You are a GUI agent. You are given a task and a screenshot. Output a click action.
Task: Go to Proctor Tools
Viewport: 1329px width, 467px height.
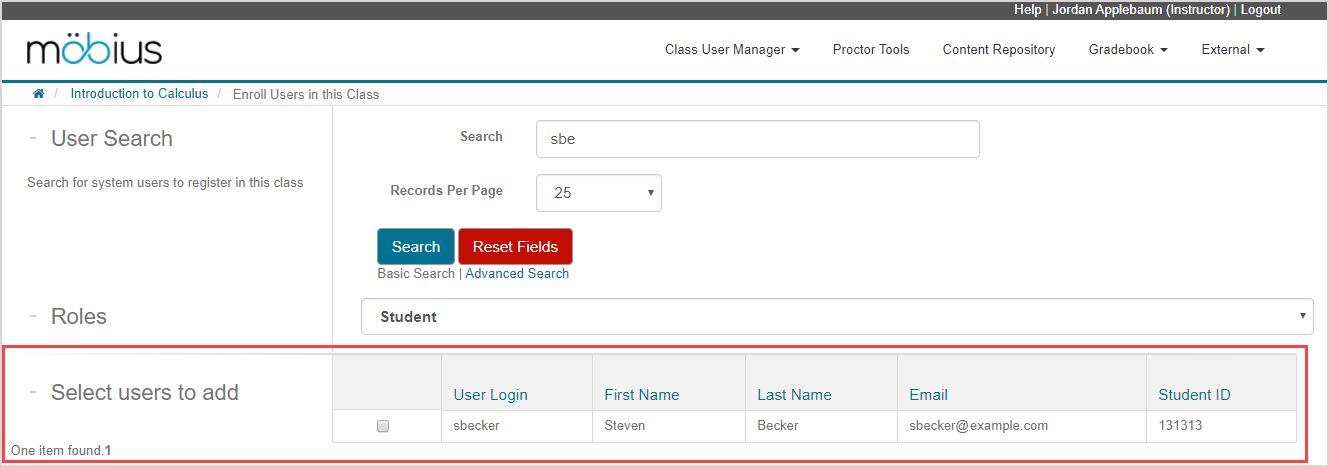870,50
